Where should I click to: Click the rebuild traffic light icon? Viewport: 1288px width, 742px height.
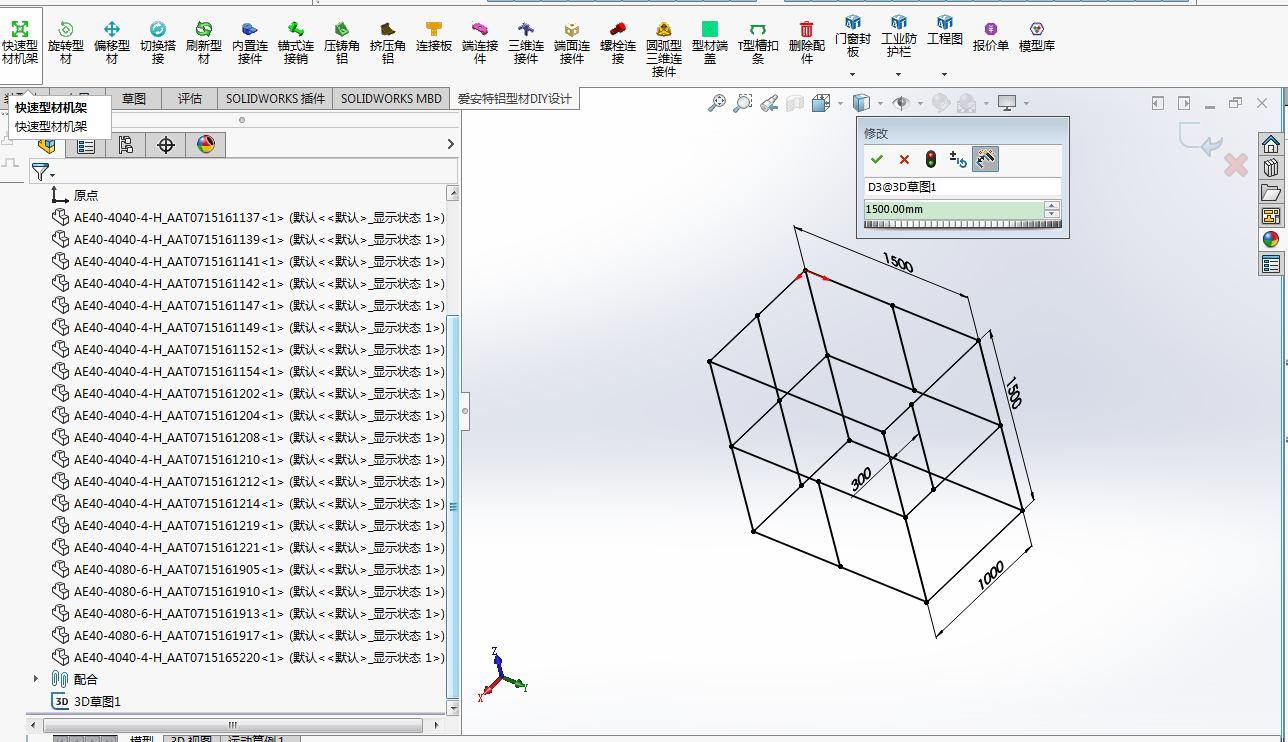click(931, 159)
